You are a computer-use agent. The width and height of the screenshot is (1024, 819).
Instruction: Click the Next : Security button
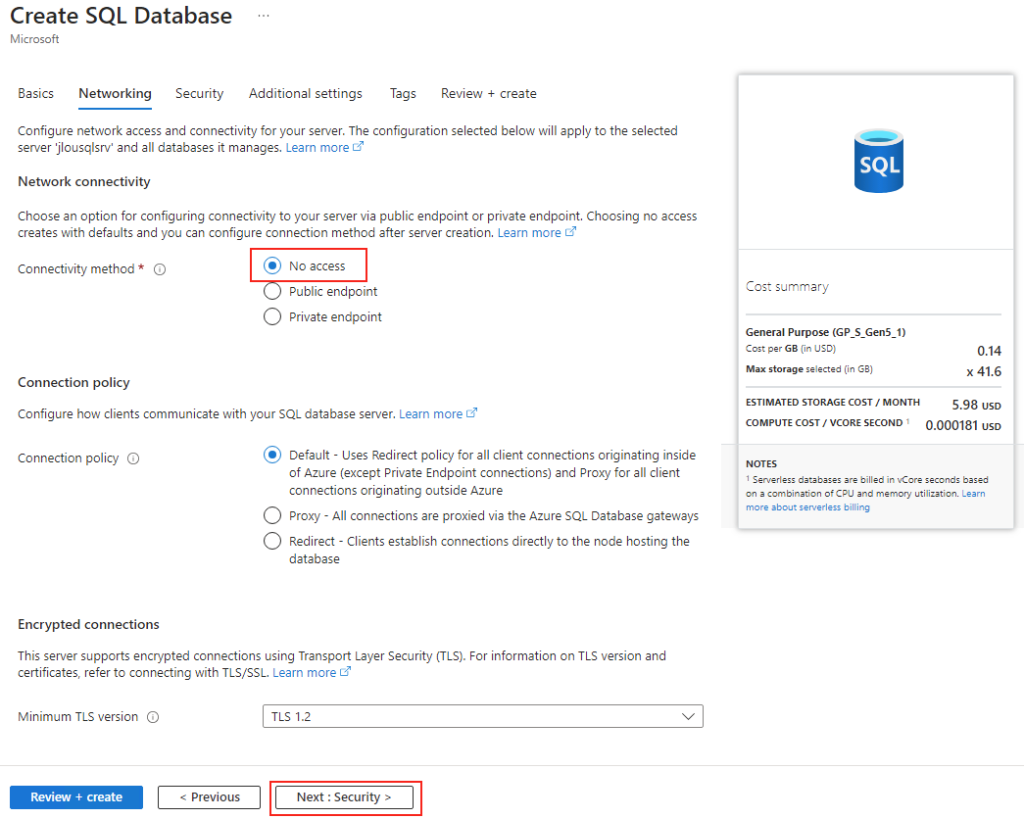click(x=344, y=797)
